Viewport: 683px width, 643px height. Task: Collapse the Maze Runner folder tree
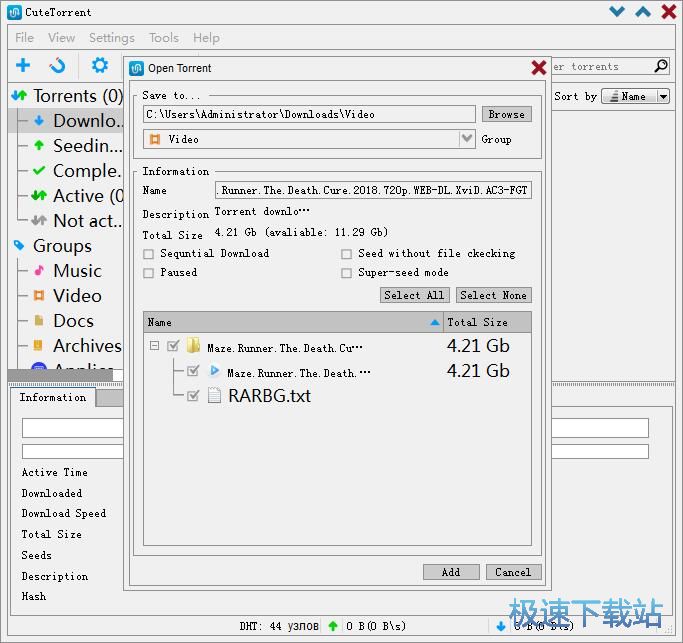(x=155, y=347)
